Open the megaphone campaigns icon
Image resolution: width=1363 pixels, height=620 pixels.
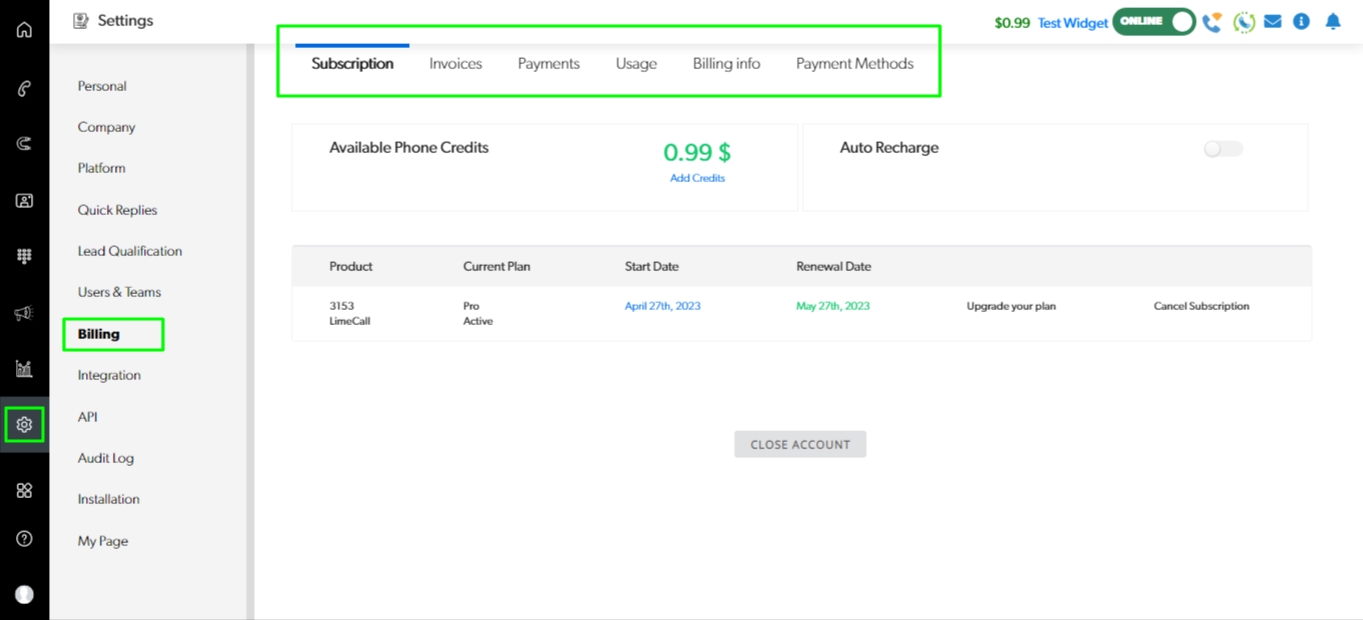point(24,313)
